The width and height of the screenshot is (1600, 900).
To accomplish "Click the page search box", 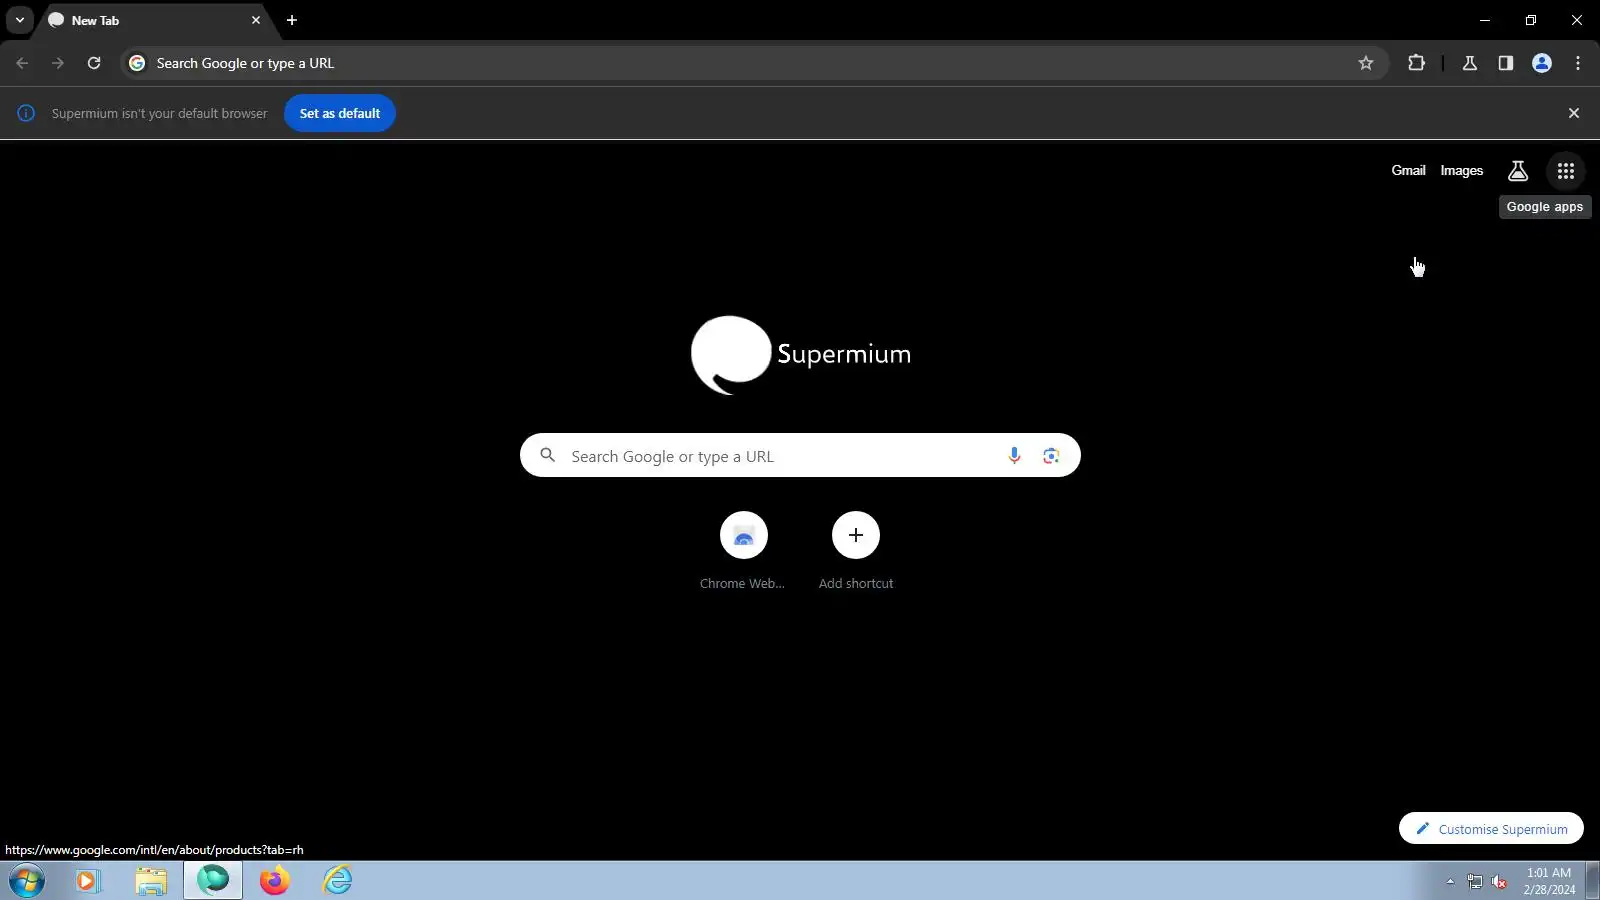I will click(x=800, y=455).
